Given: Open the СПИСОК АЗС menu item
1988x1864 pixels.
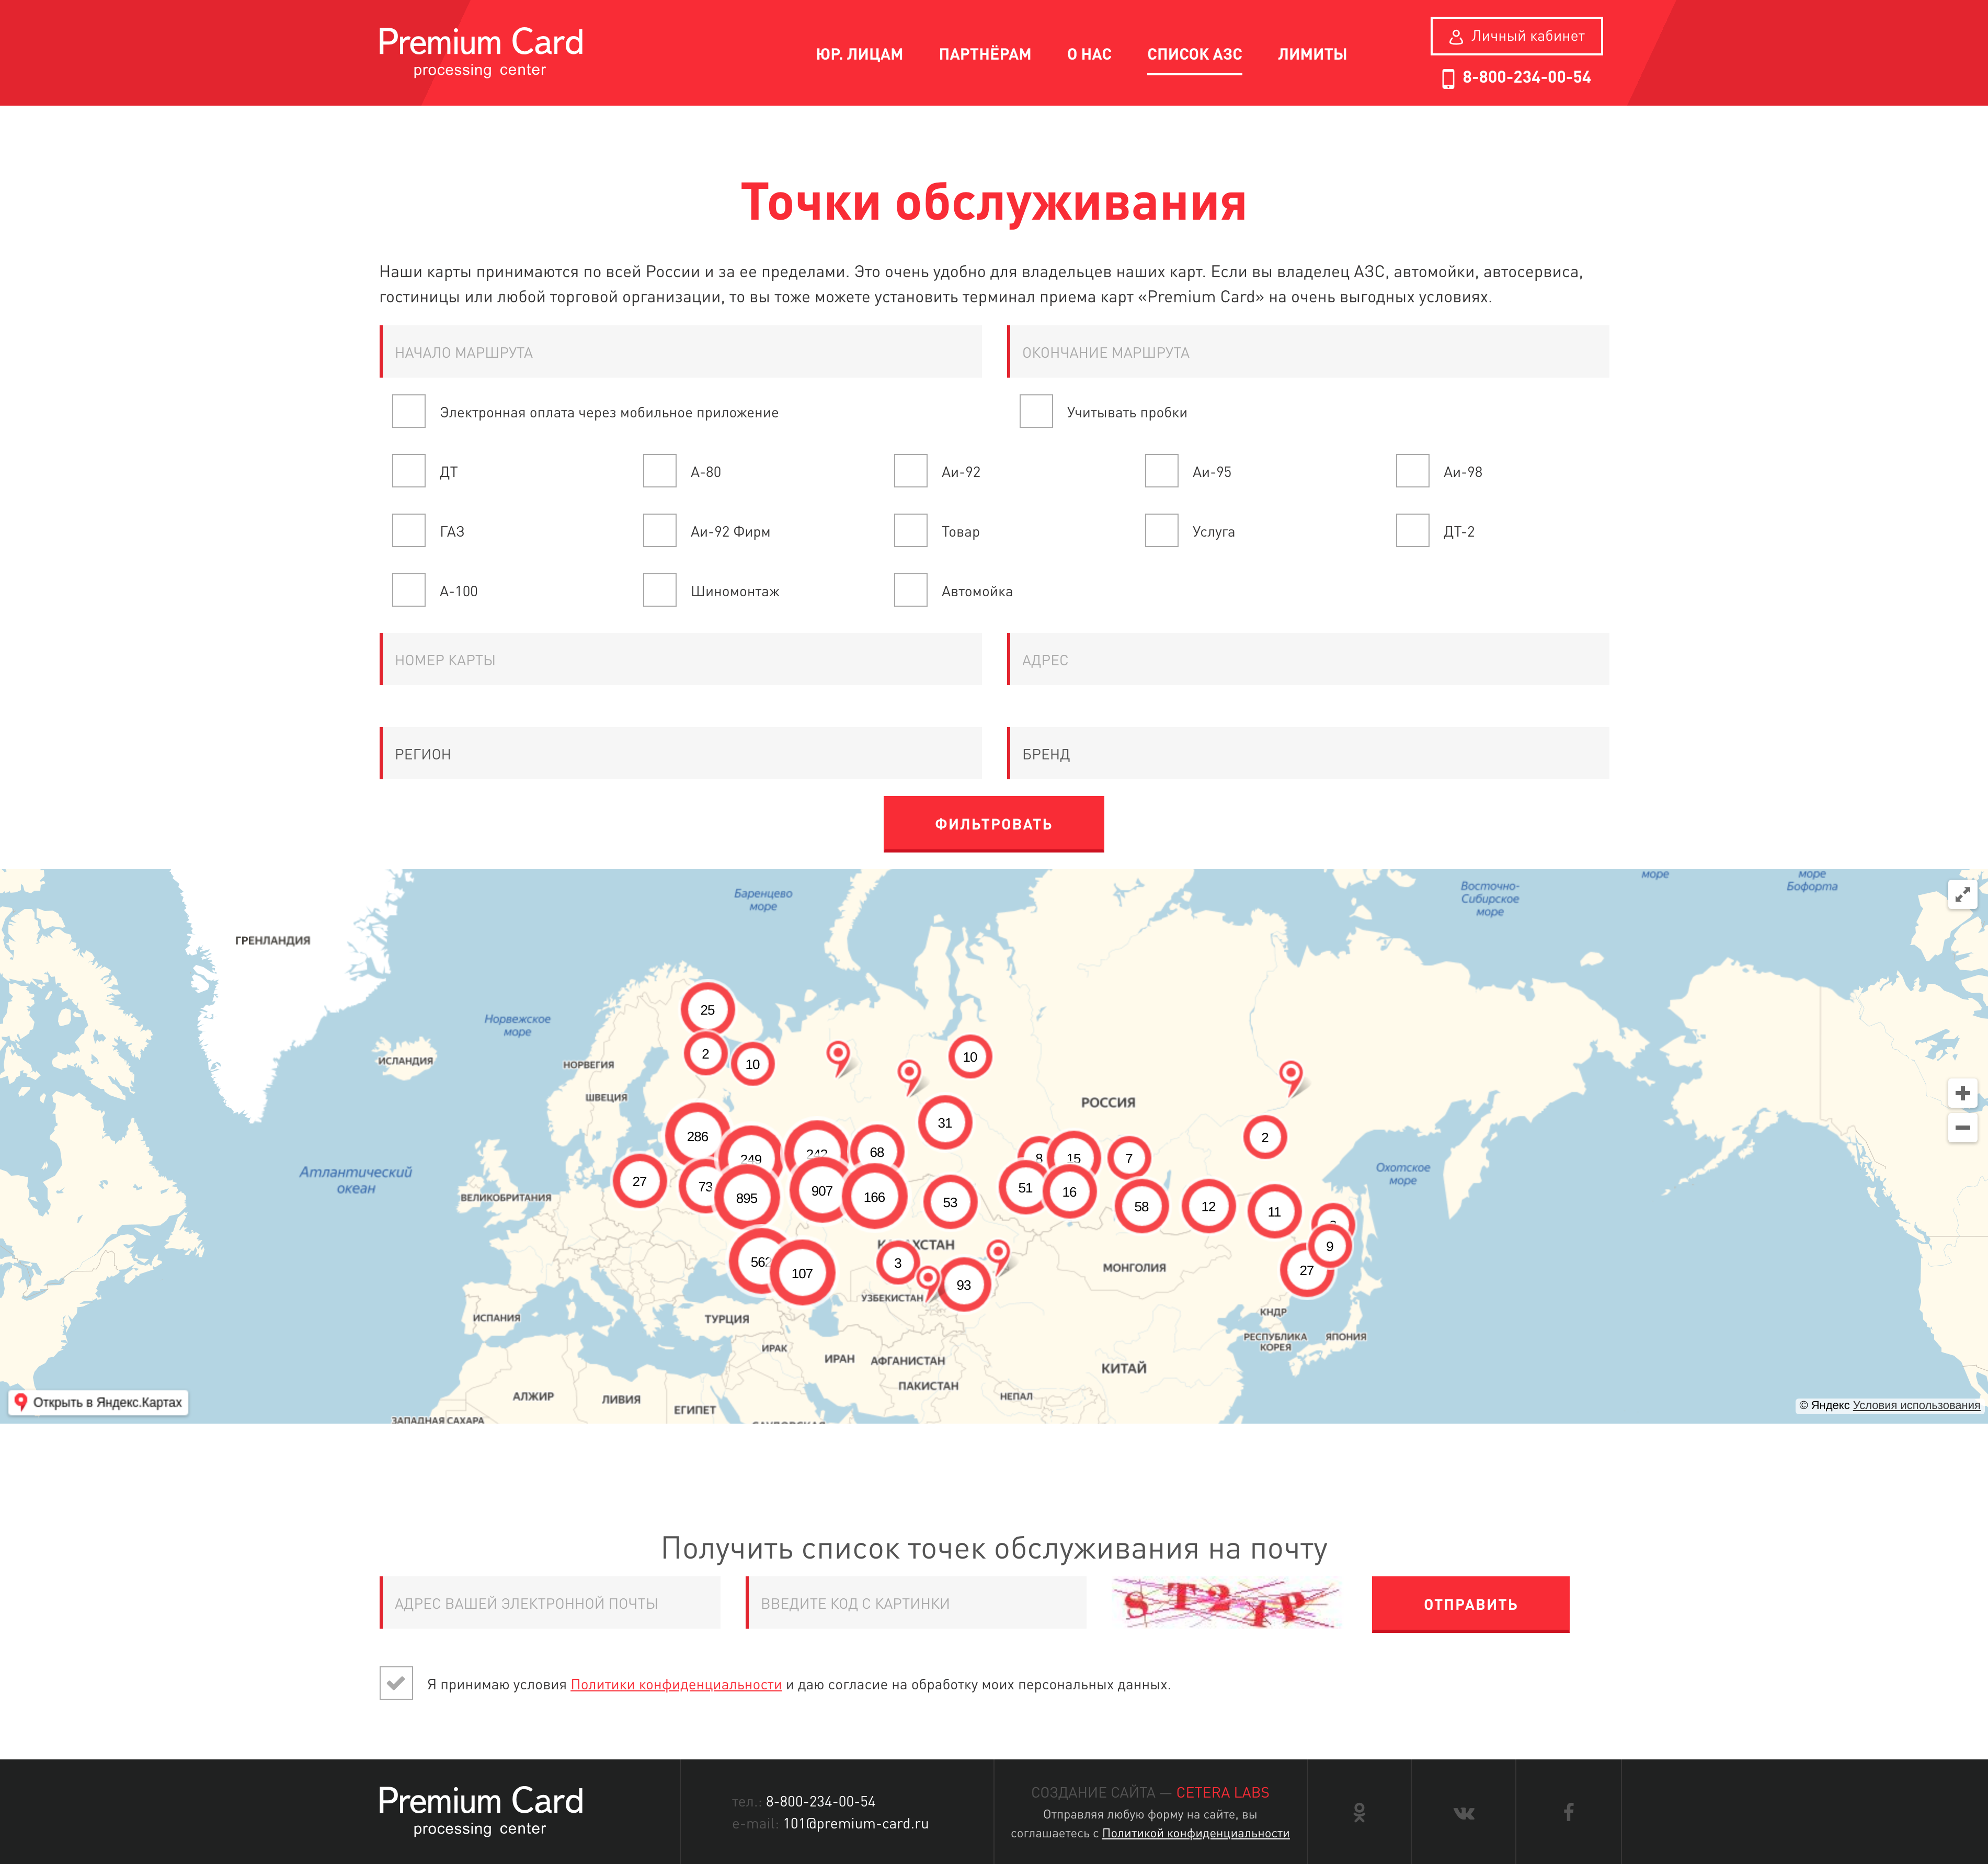Looking at the screenshot, I should (x=1195, y=55).
